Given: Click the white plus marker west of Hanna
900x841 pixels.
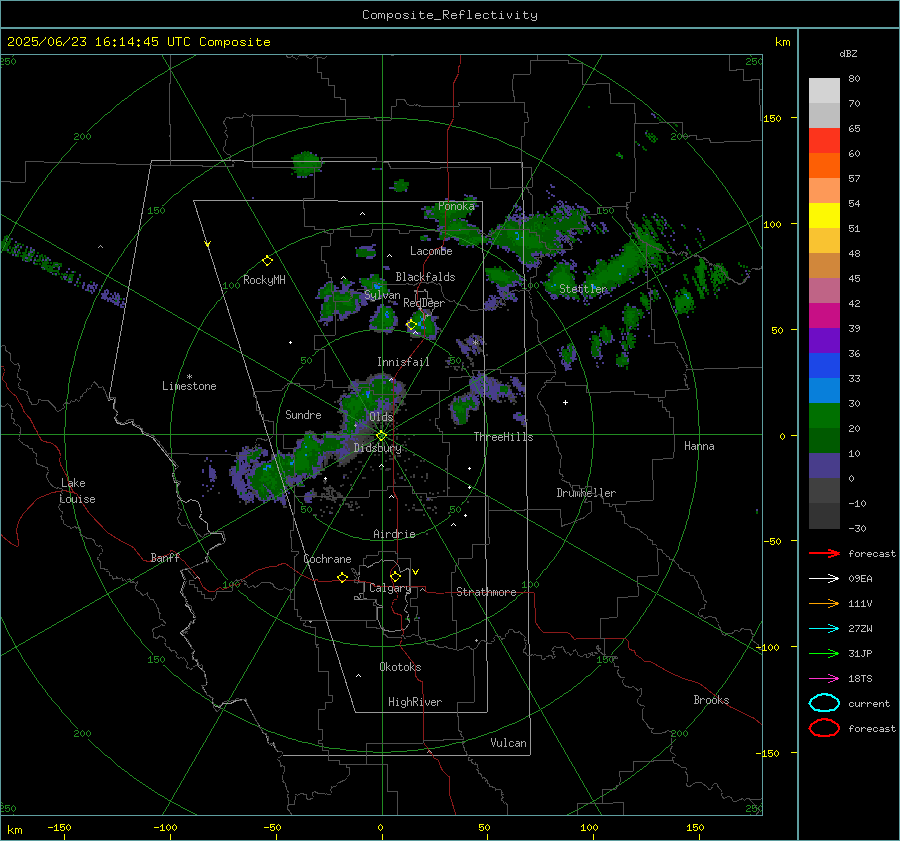Looking at the screenshot, I should click(x=565, y=402).
